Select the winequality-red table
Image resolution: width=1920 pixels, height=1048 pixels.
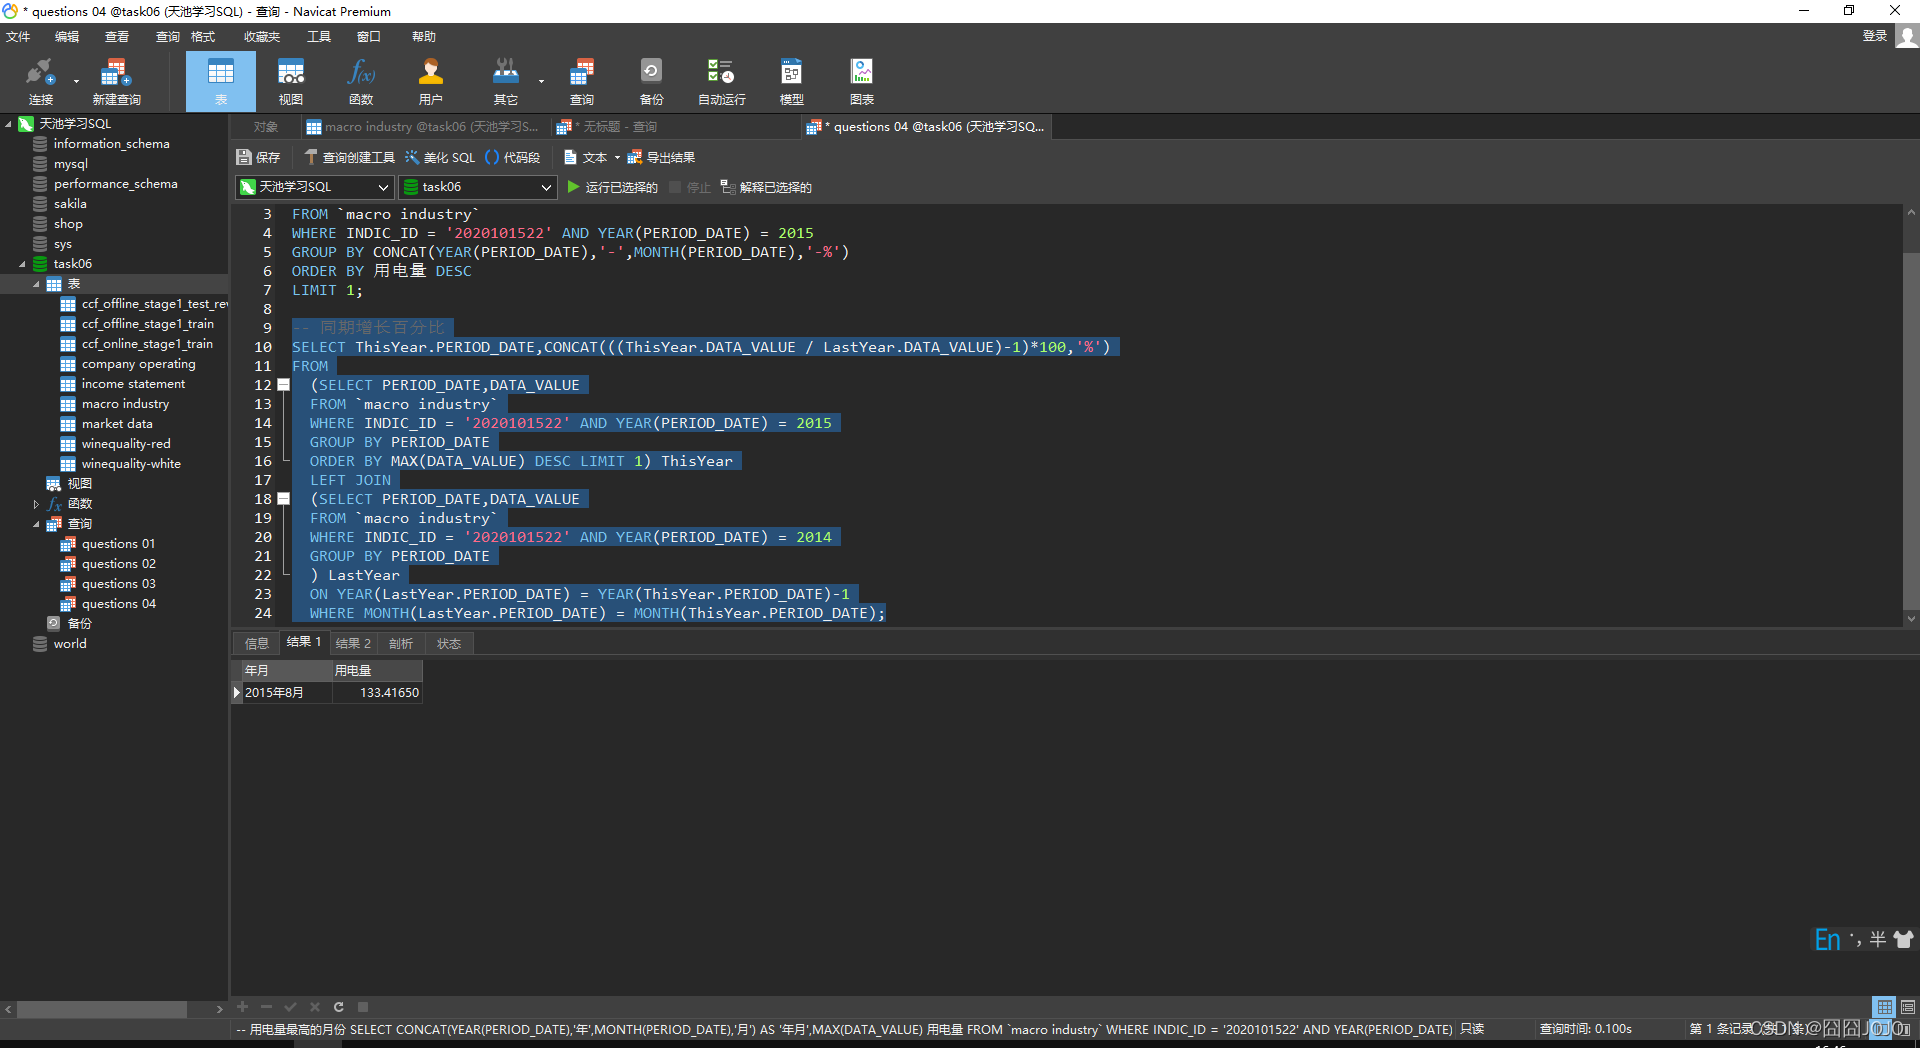coord(126,444)
